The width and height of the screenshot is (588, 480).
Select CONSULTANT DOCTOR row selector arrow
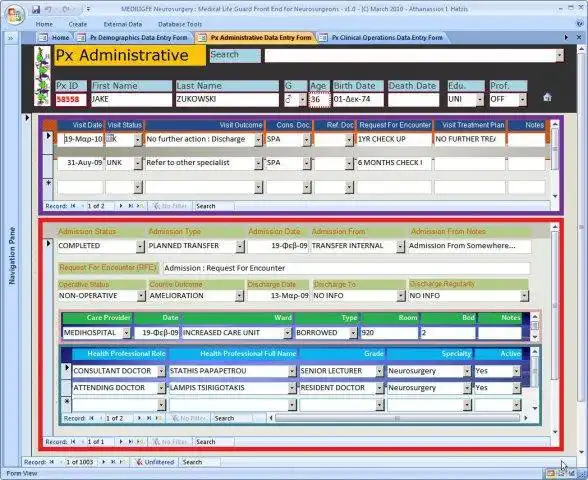66,370
